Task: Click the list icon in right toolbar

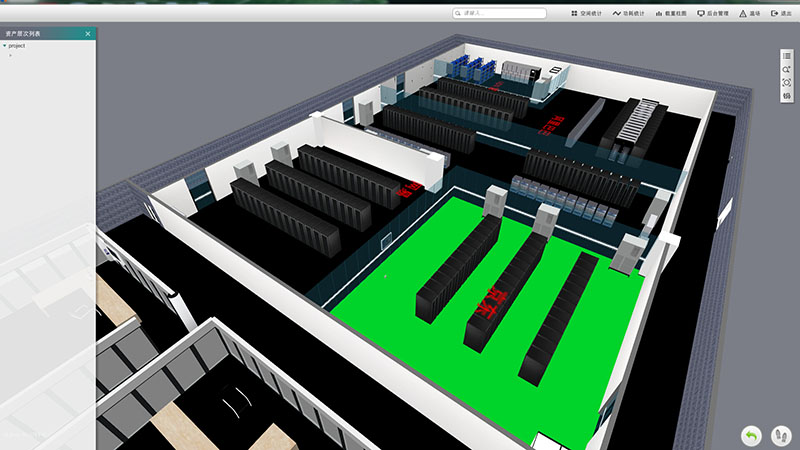Action: pyautogui.click(x=787, y=56)
